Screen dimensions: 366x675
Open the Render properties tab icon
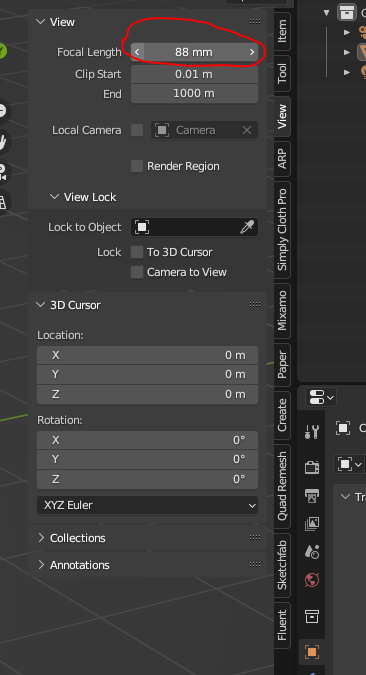point(311,467)
